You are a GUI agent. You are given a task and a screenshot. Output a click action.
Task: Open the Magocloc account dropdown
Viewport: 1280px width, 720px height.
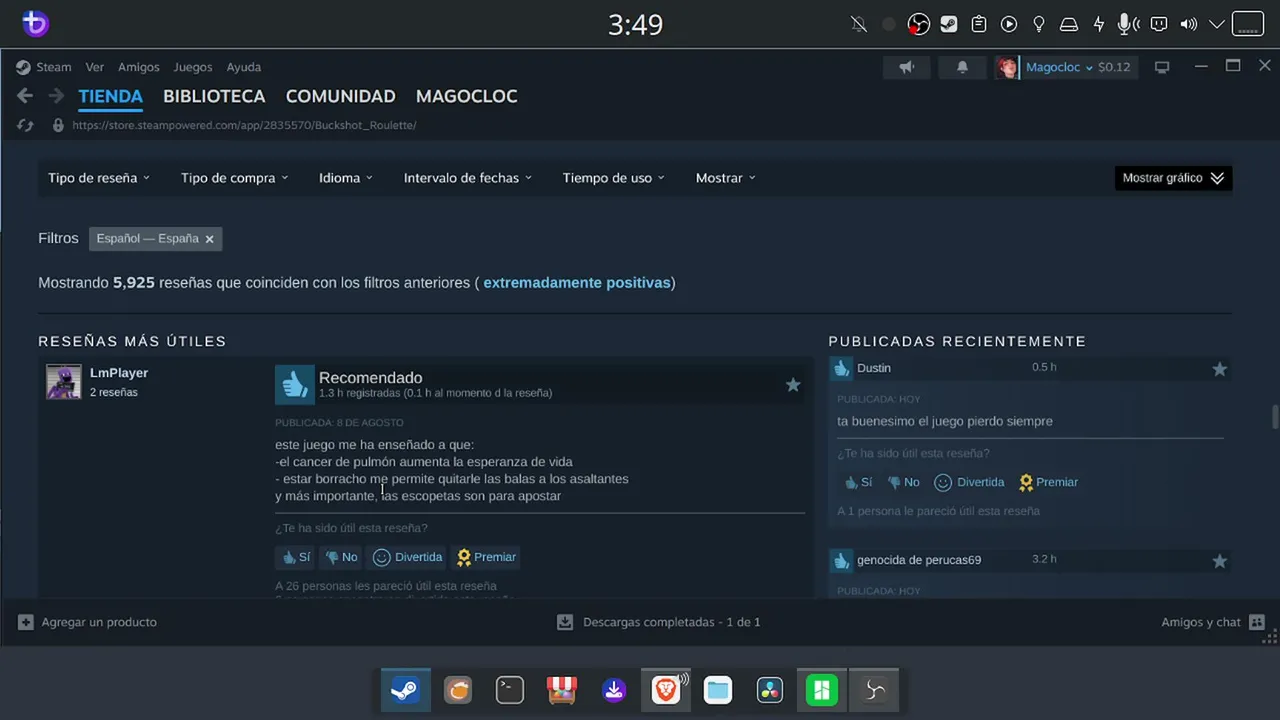1059,67
